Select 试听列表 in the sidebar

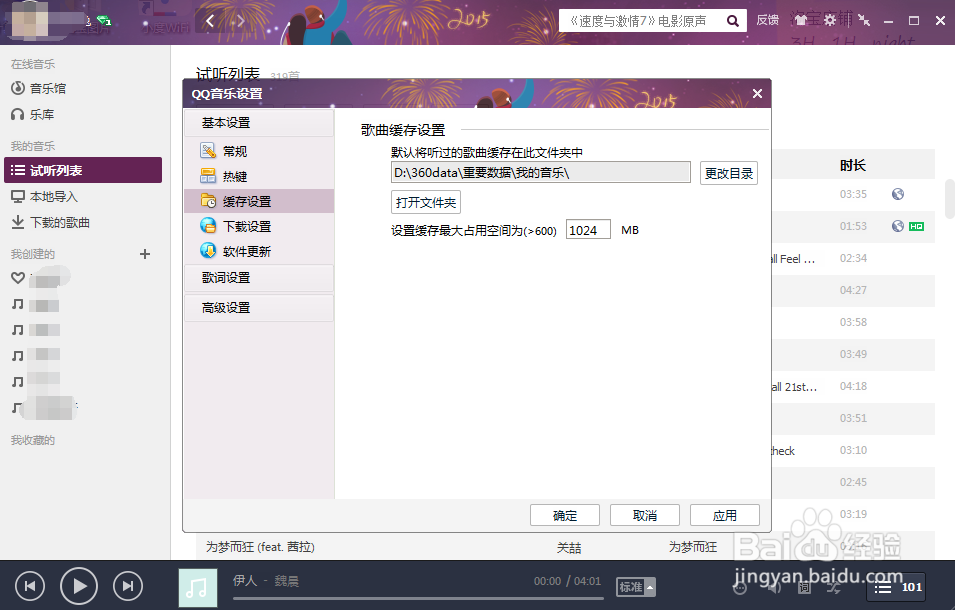pyautogui.click(x=83, y=170)
